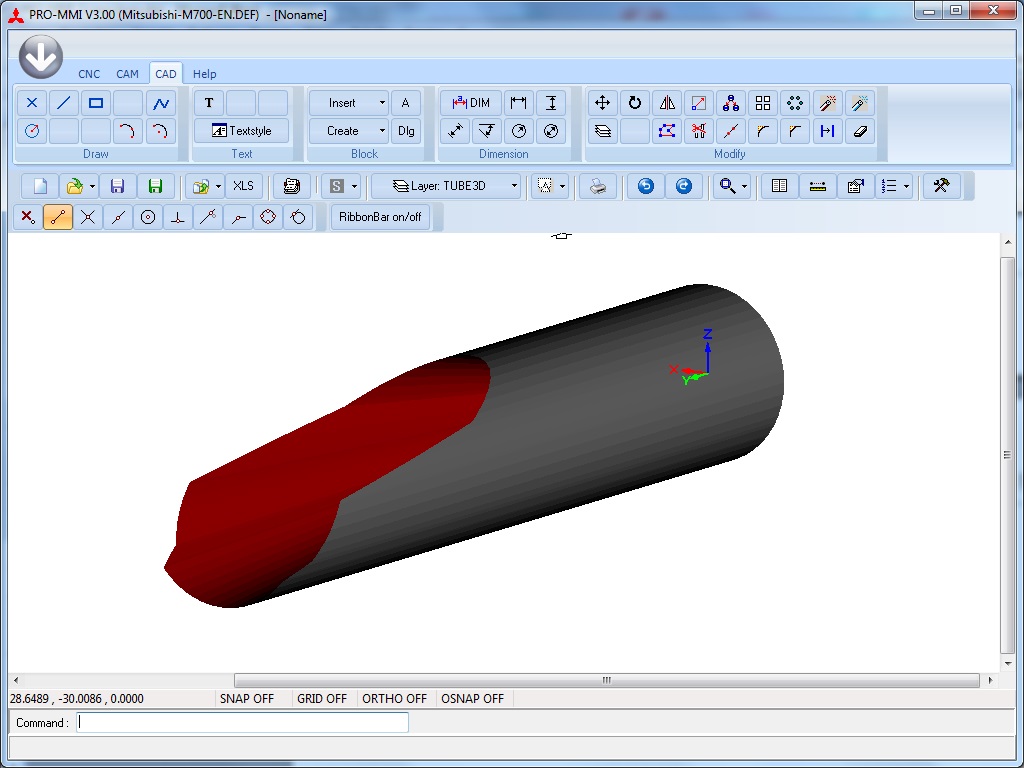Click the RibbonBar on/off button
Screen dimensions: 1024x768
[x=380, y=217]
